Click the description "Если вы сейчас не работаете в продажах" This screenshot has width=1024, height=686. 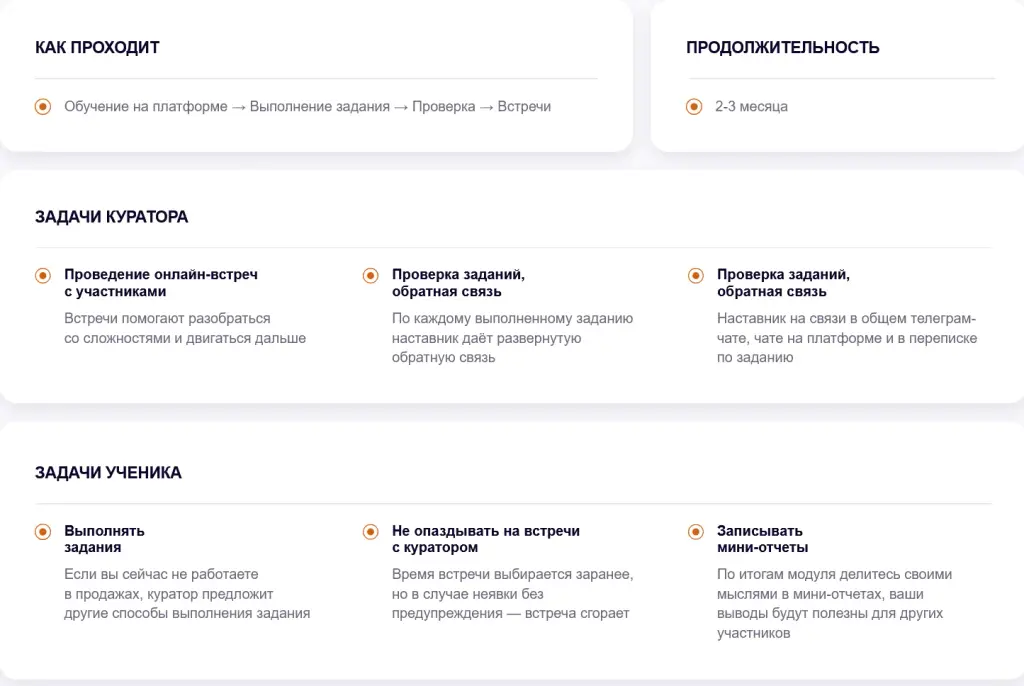point(187,594)
